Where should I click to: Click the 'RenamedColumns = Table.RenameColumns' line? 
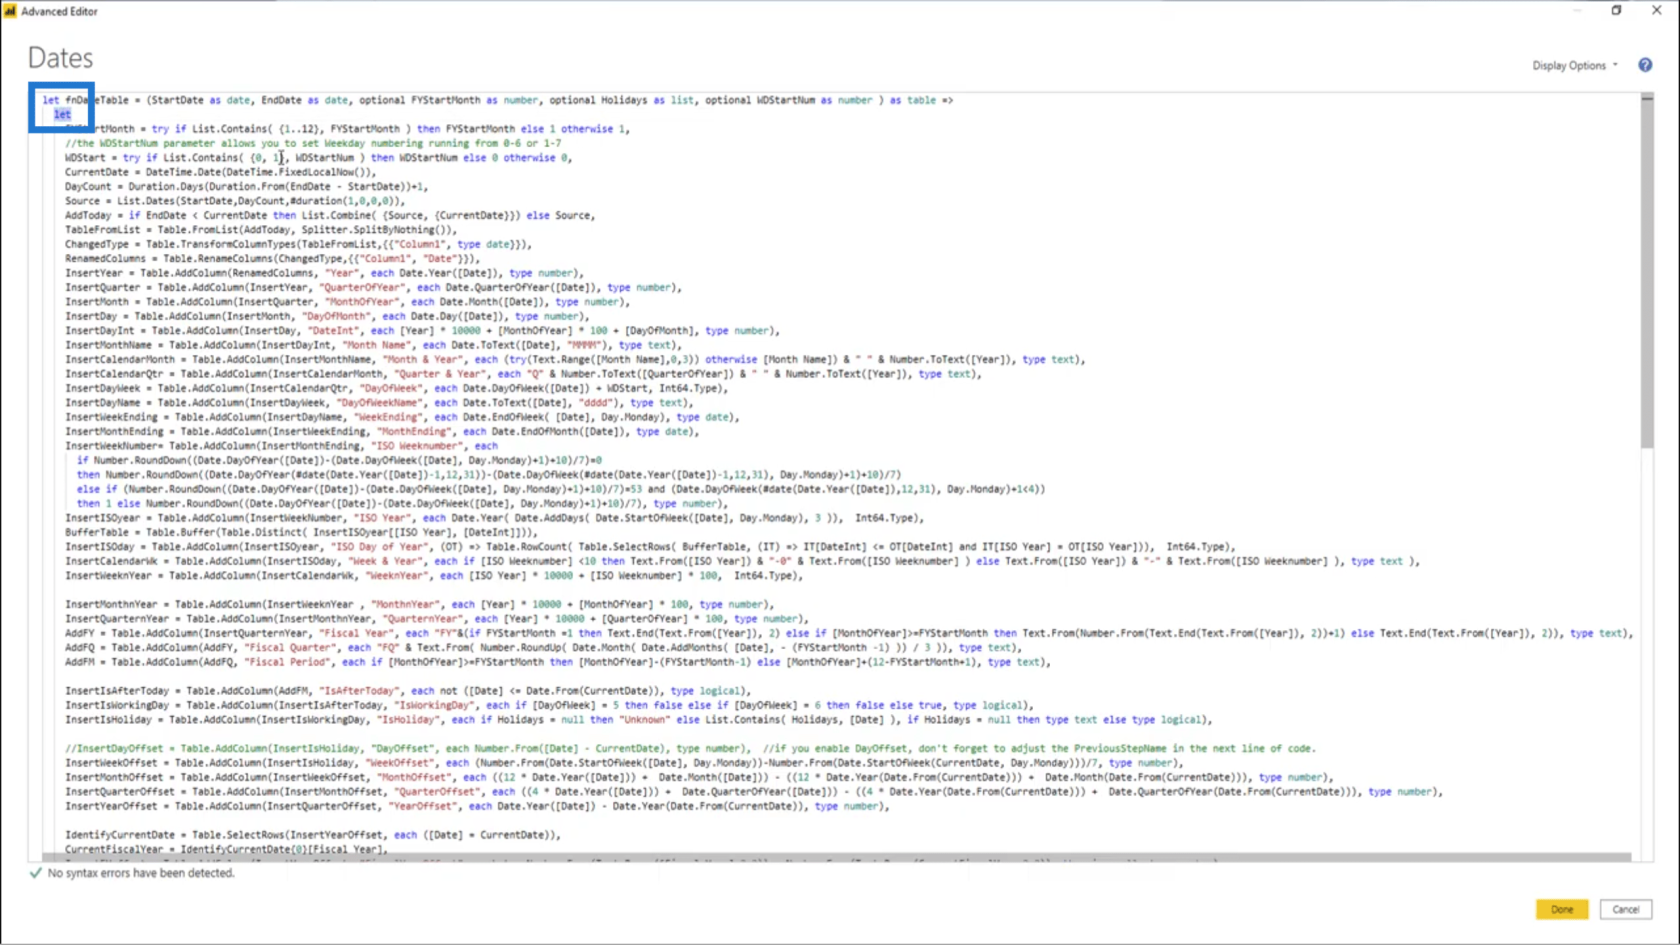[x=273, y=258]
